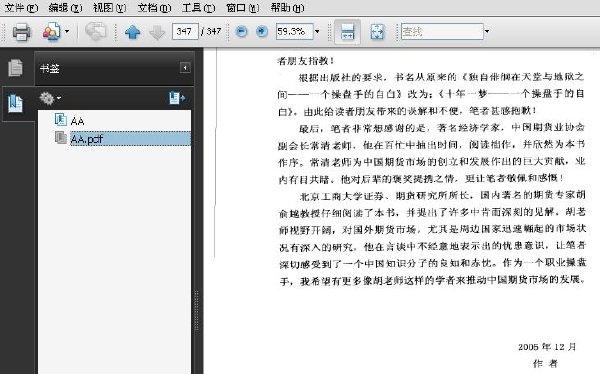
Task: Click the panel splitter handle beside the bookmarks pane
Action: [197, 311]
